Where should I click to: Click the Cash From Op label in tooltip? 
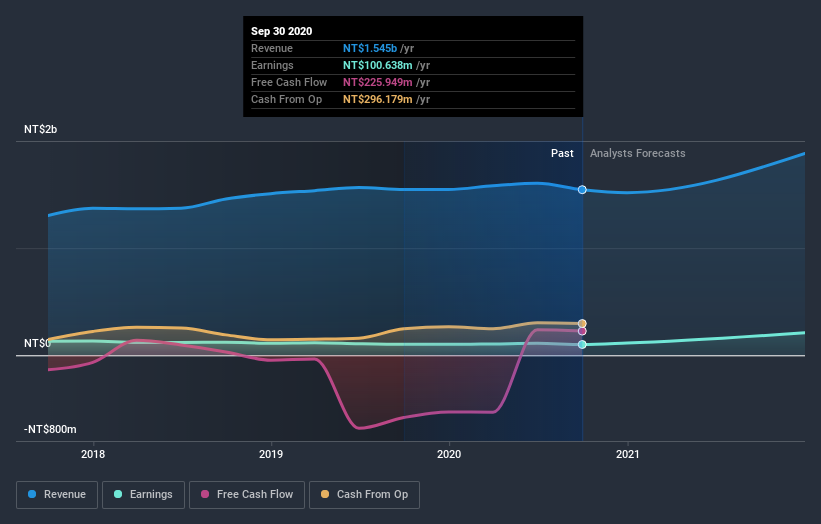[286, 99]
